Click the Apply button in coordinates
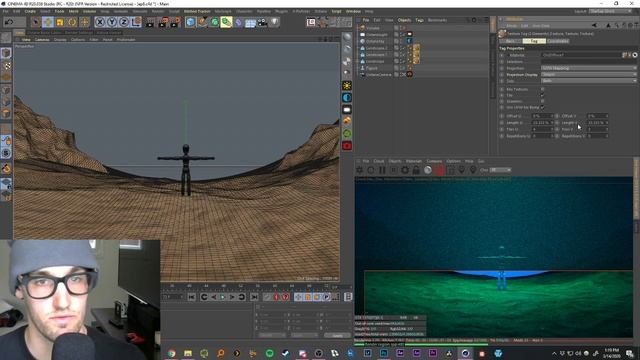 [338, 336]
